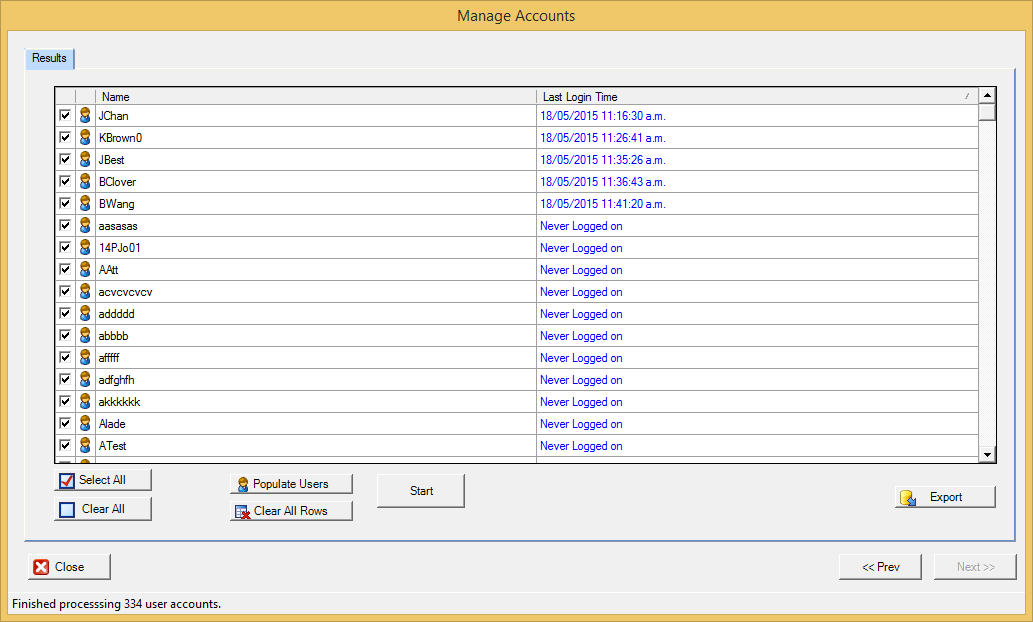The image size is (1033, 622).
Task: Click the database icon on Export button
Action: pyautogui.click(x=908, y=498)
